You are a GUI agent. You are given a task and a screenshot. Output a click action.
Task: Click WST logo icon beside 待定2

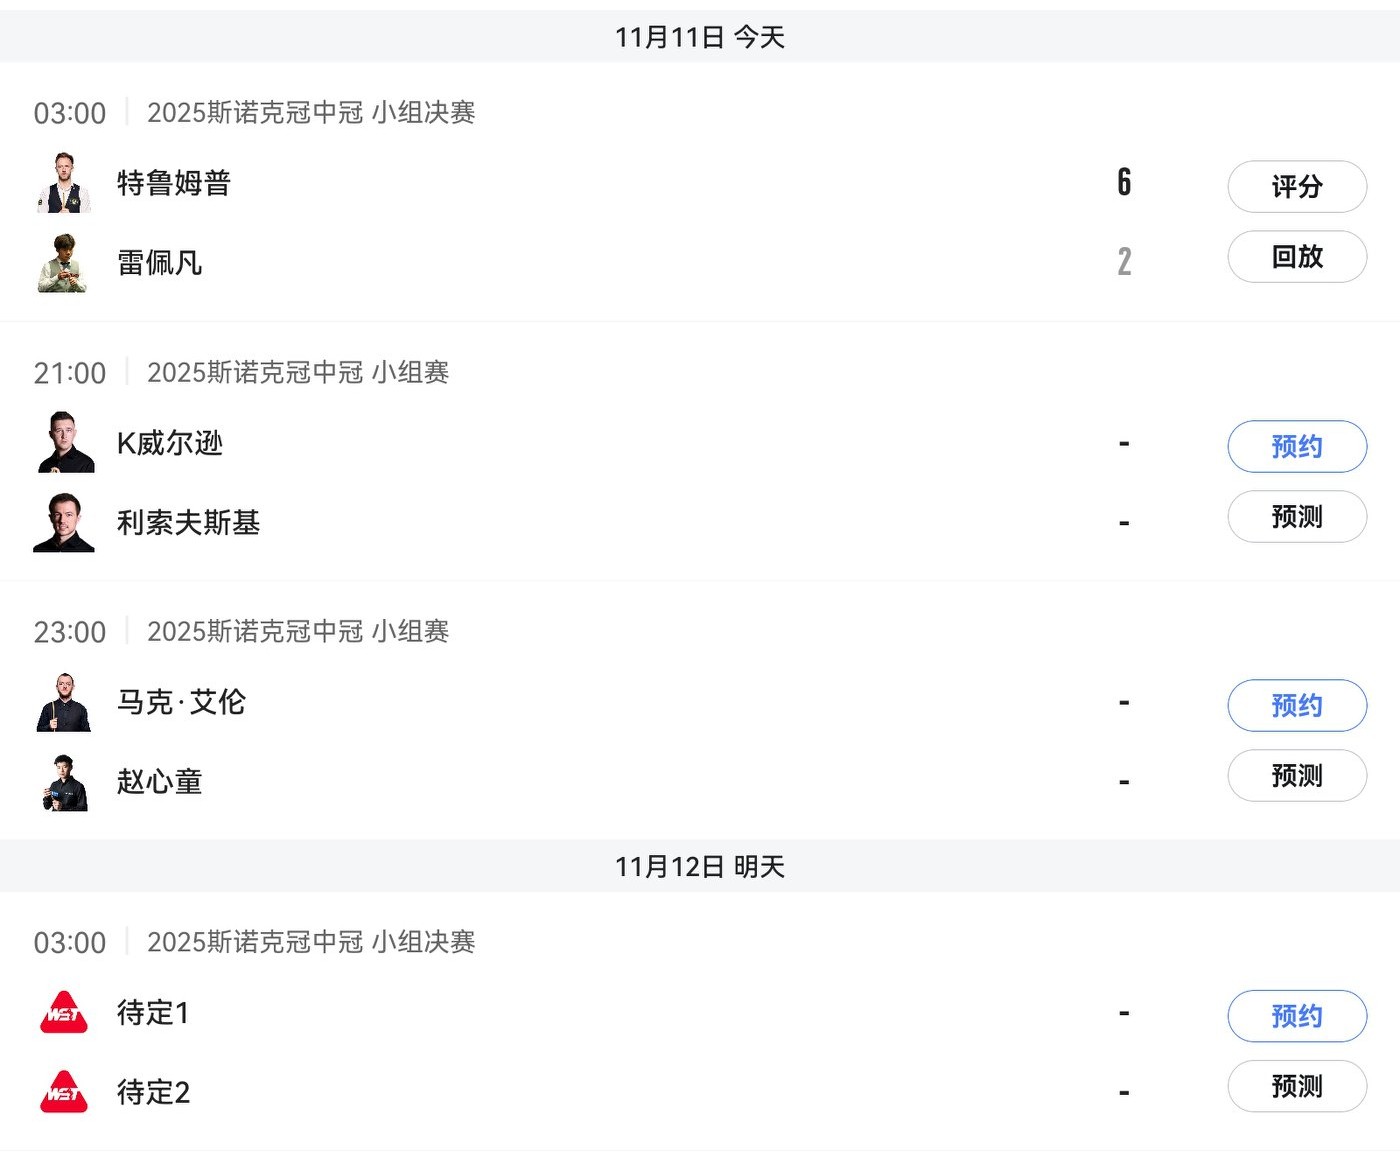pyautogui.click(x=64, y=1092)
